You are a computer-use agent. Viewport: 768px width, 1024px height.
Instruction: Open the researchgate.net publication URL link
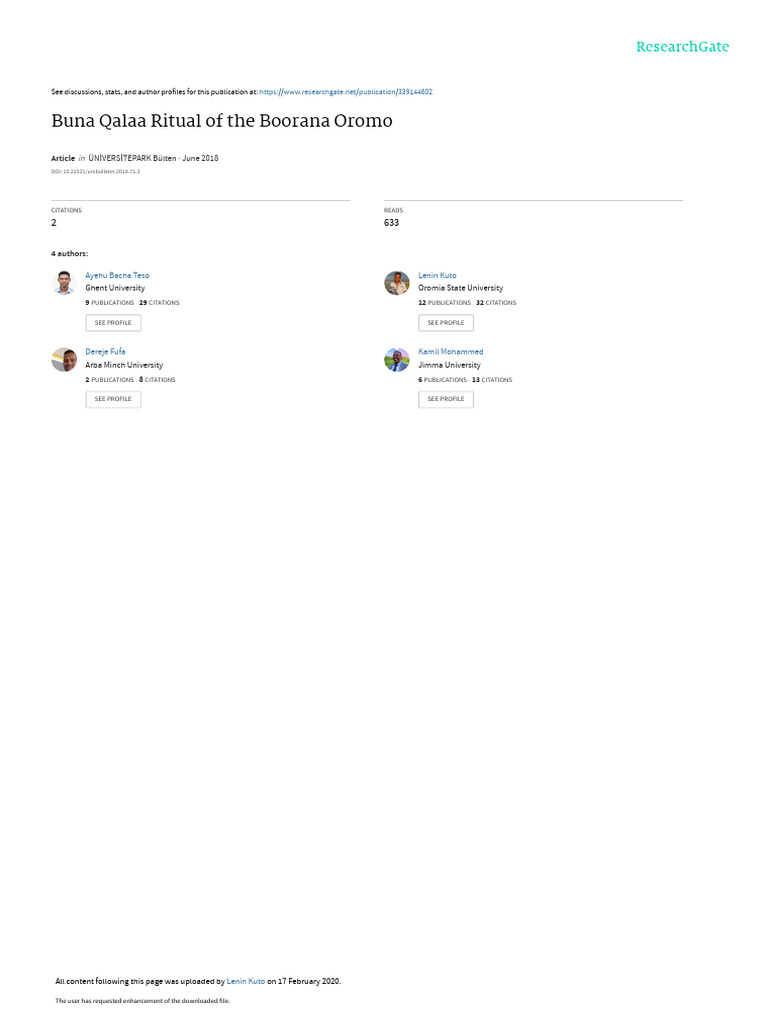(x=345, y=92)
